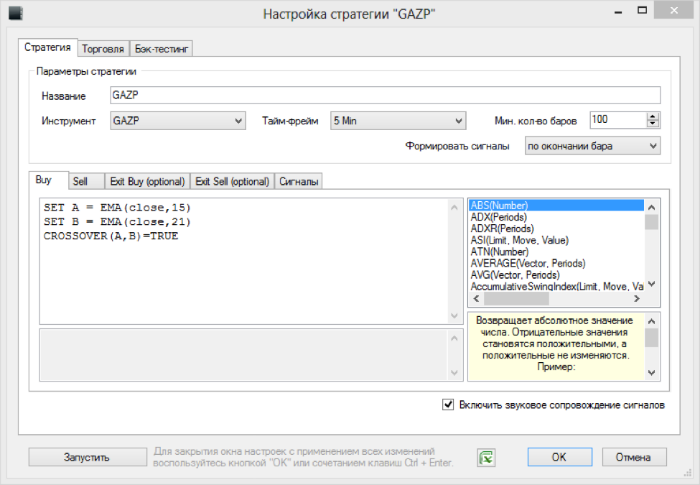Open the Exit Sell (optional) tab
700x485 pixels.
(232, 181)
